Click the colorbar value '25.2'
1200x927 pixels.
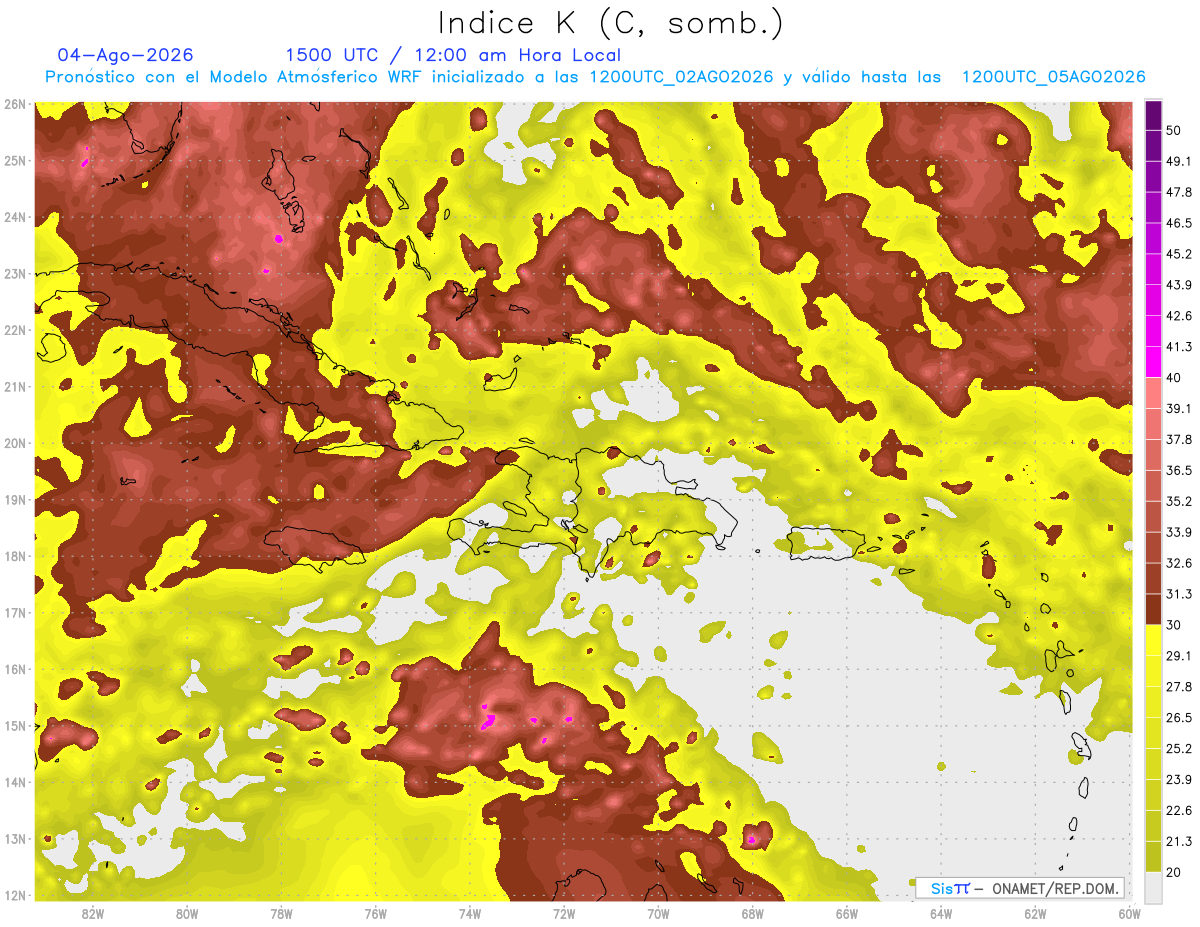pyautogui.click(x=1178, y=748)
